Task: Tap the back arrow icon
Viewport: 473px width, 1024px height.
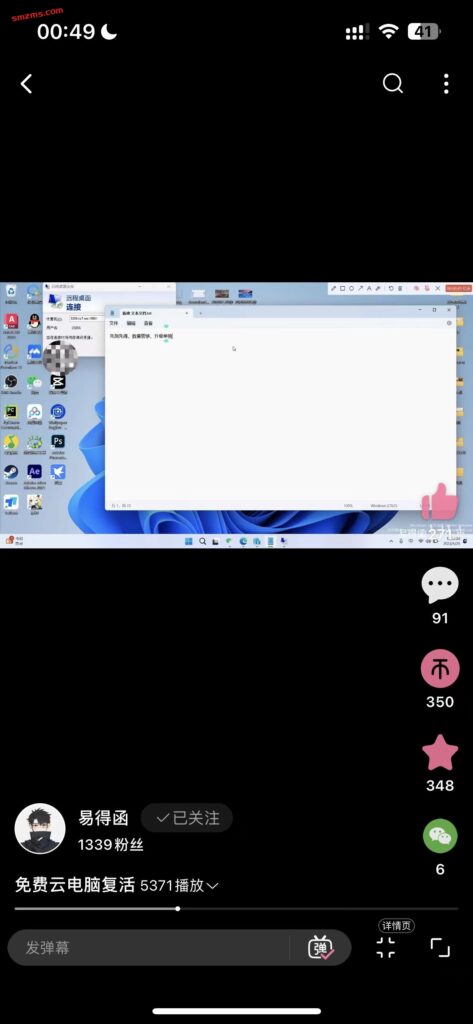Action: pos(26,84)
